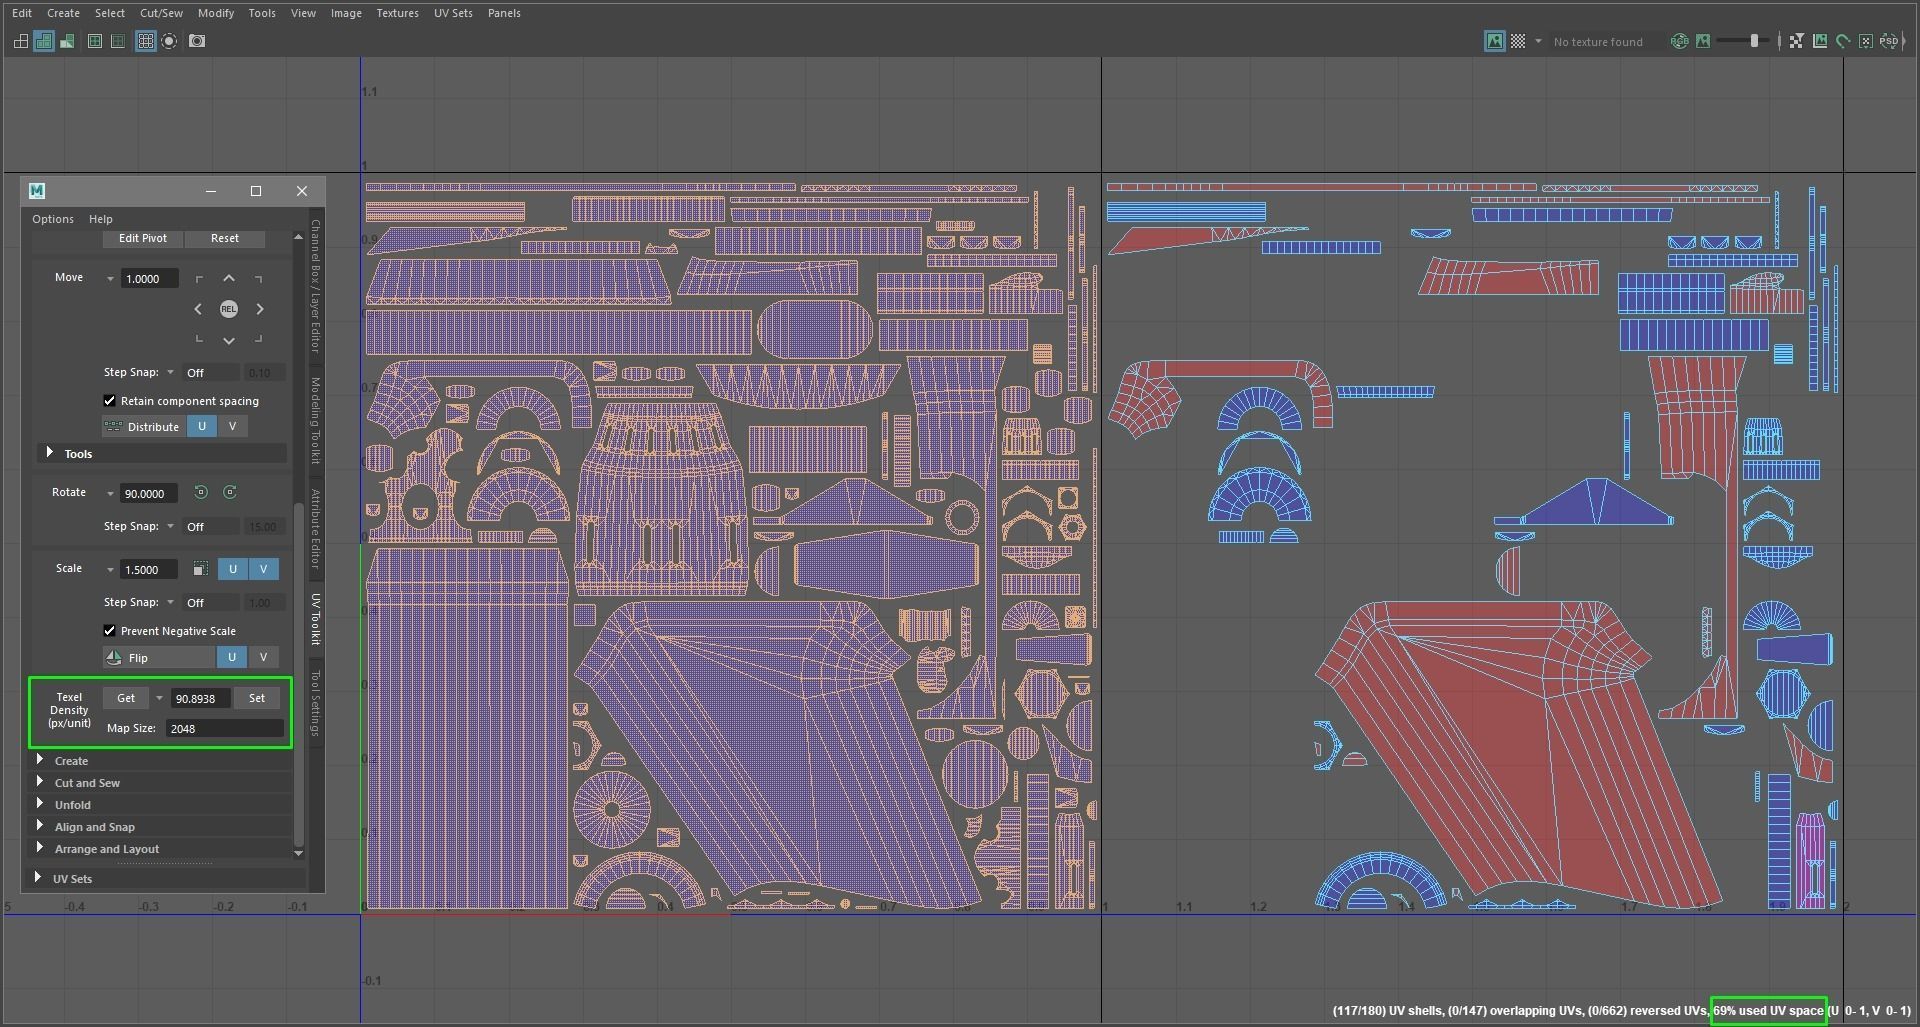Toggle Flip V direction

[263, 657]
